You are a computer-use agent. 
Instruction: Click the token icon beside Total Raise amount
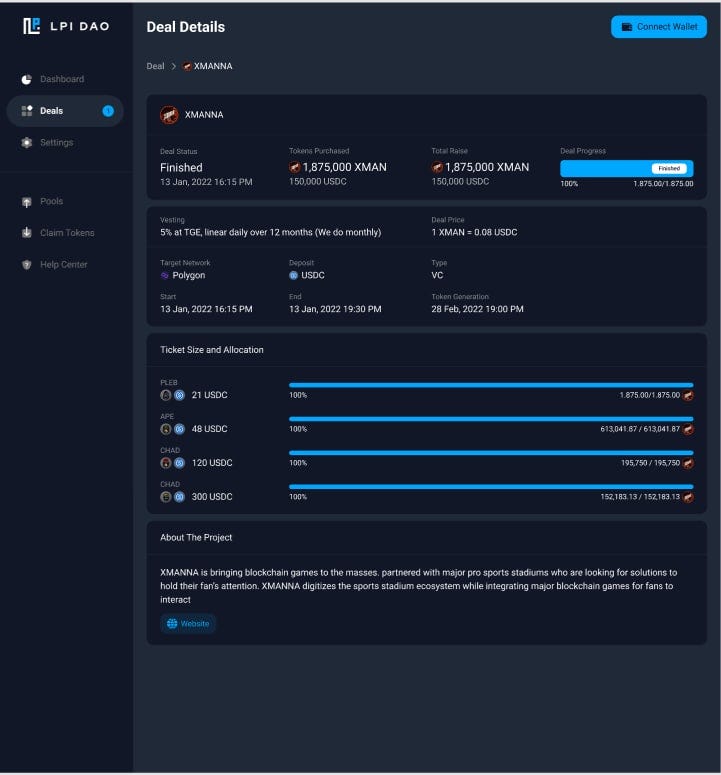(x=437, y=167)
